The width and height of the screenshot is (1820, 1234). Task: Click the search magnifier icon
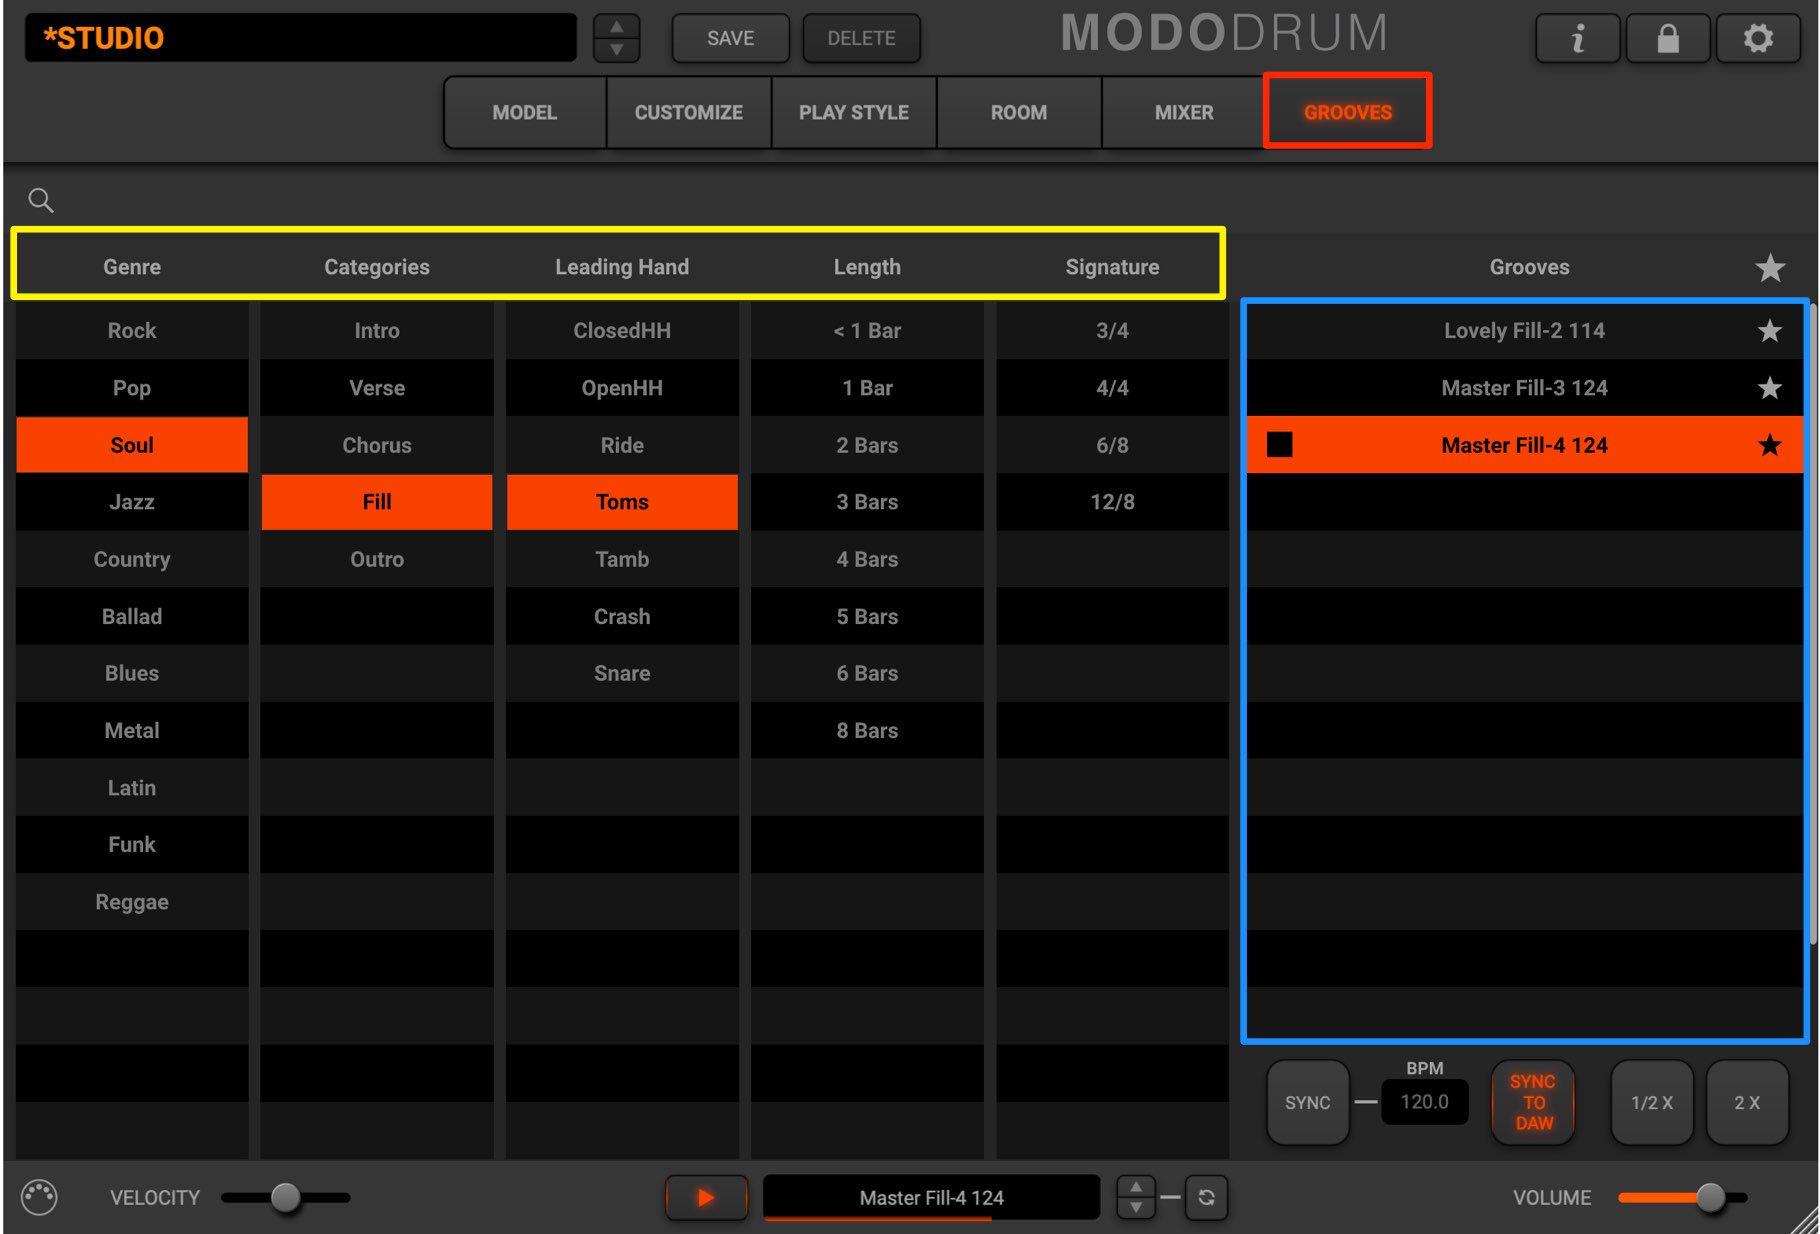(x=41, y=200)
